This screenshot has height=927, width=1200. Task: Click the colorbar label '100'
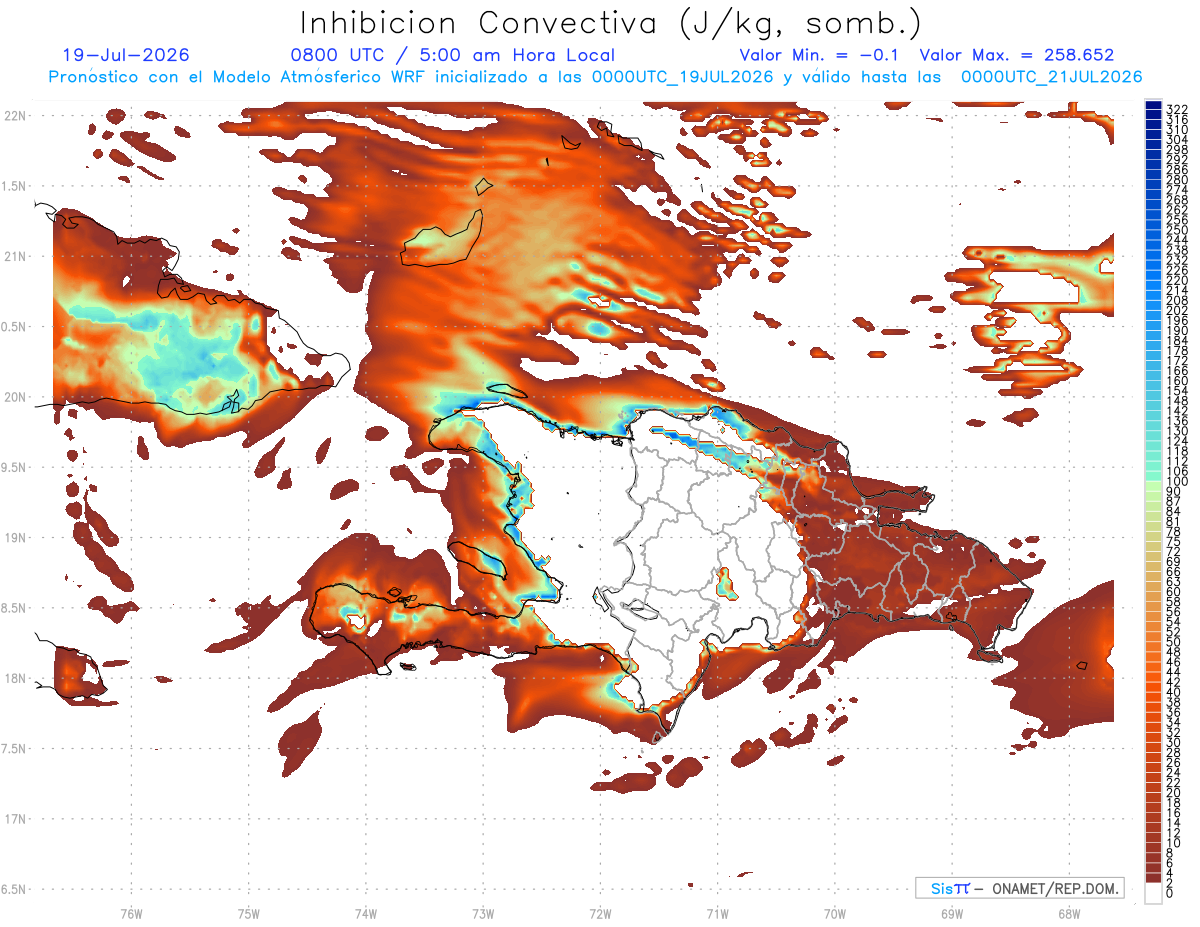tap(1177, 482)
